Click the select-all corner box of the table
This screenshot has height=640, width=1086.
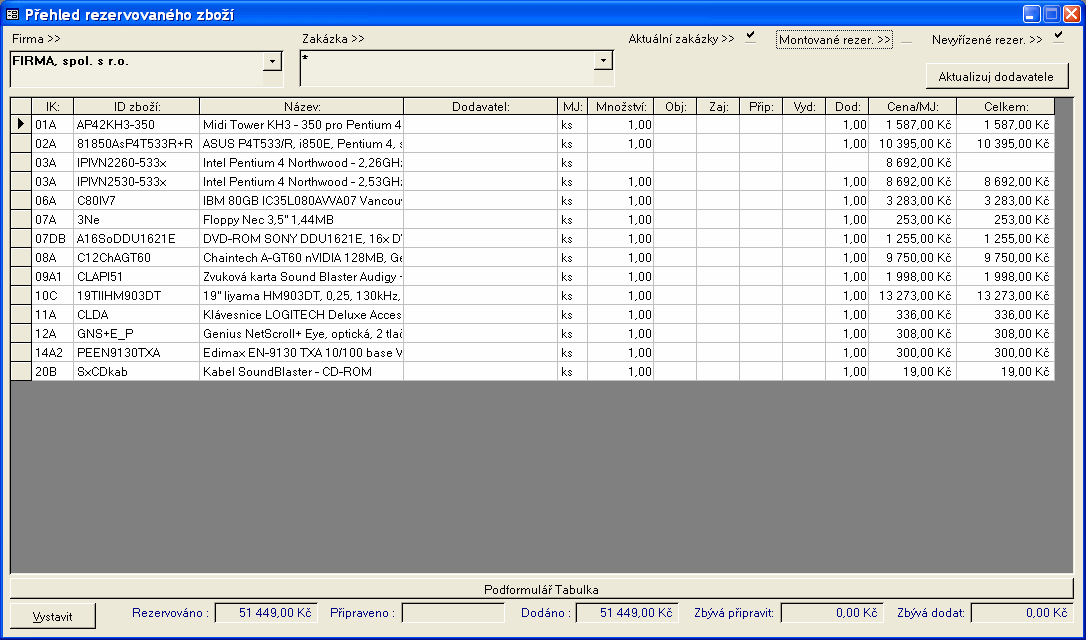click(21, 106)
